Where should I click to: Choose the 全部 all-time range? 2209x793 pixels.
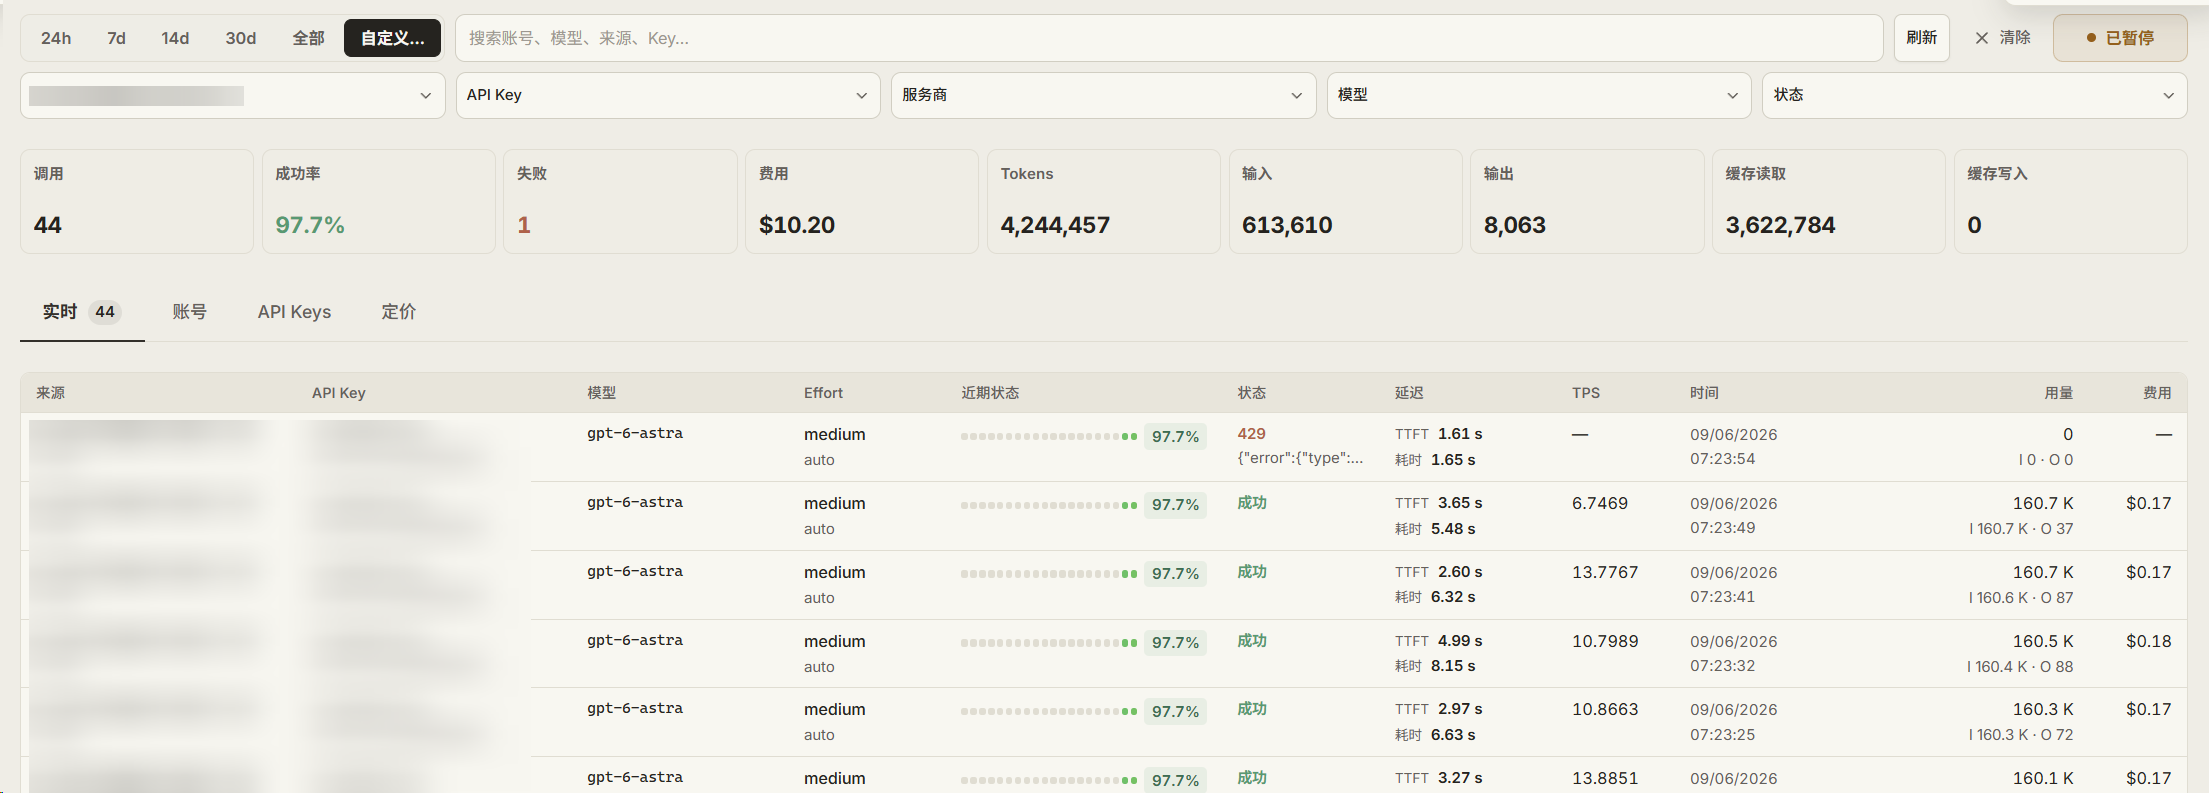tap(308, 38)
